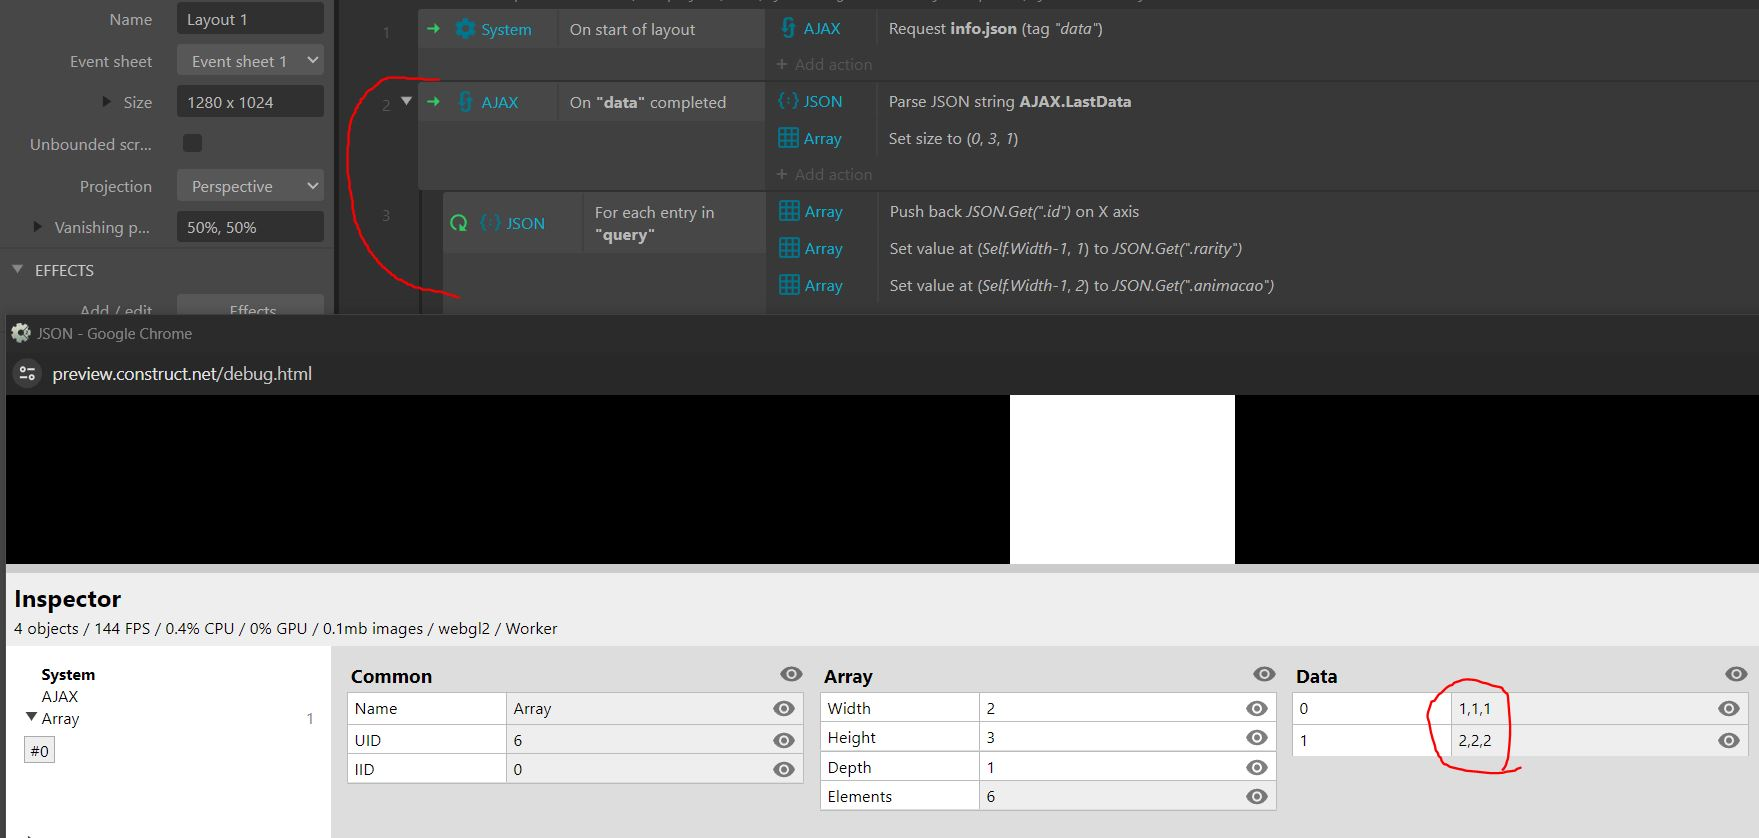This screenshot has width=1759, height=838.
Task: Click Parse JSON string AJAX.LastData action
Action: pyautogui.click(x=1010, y=101)
